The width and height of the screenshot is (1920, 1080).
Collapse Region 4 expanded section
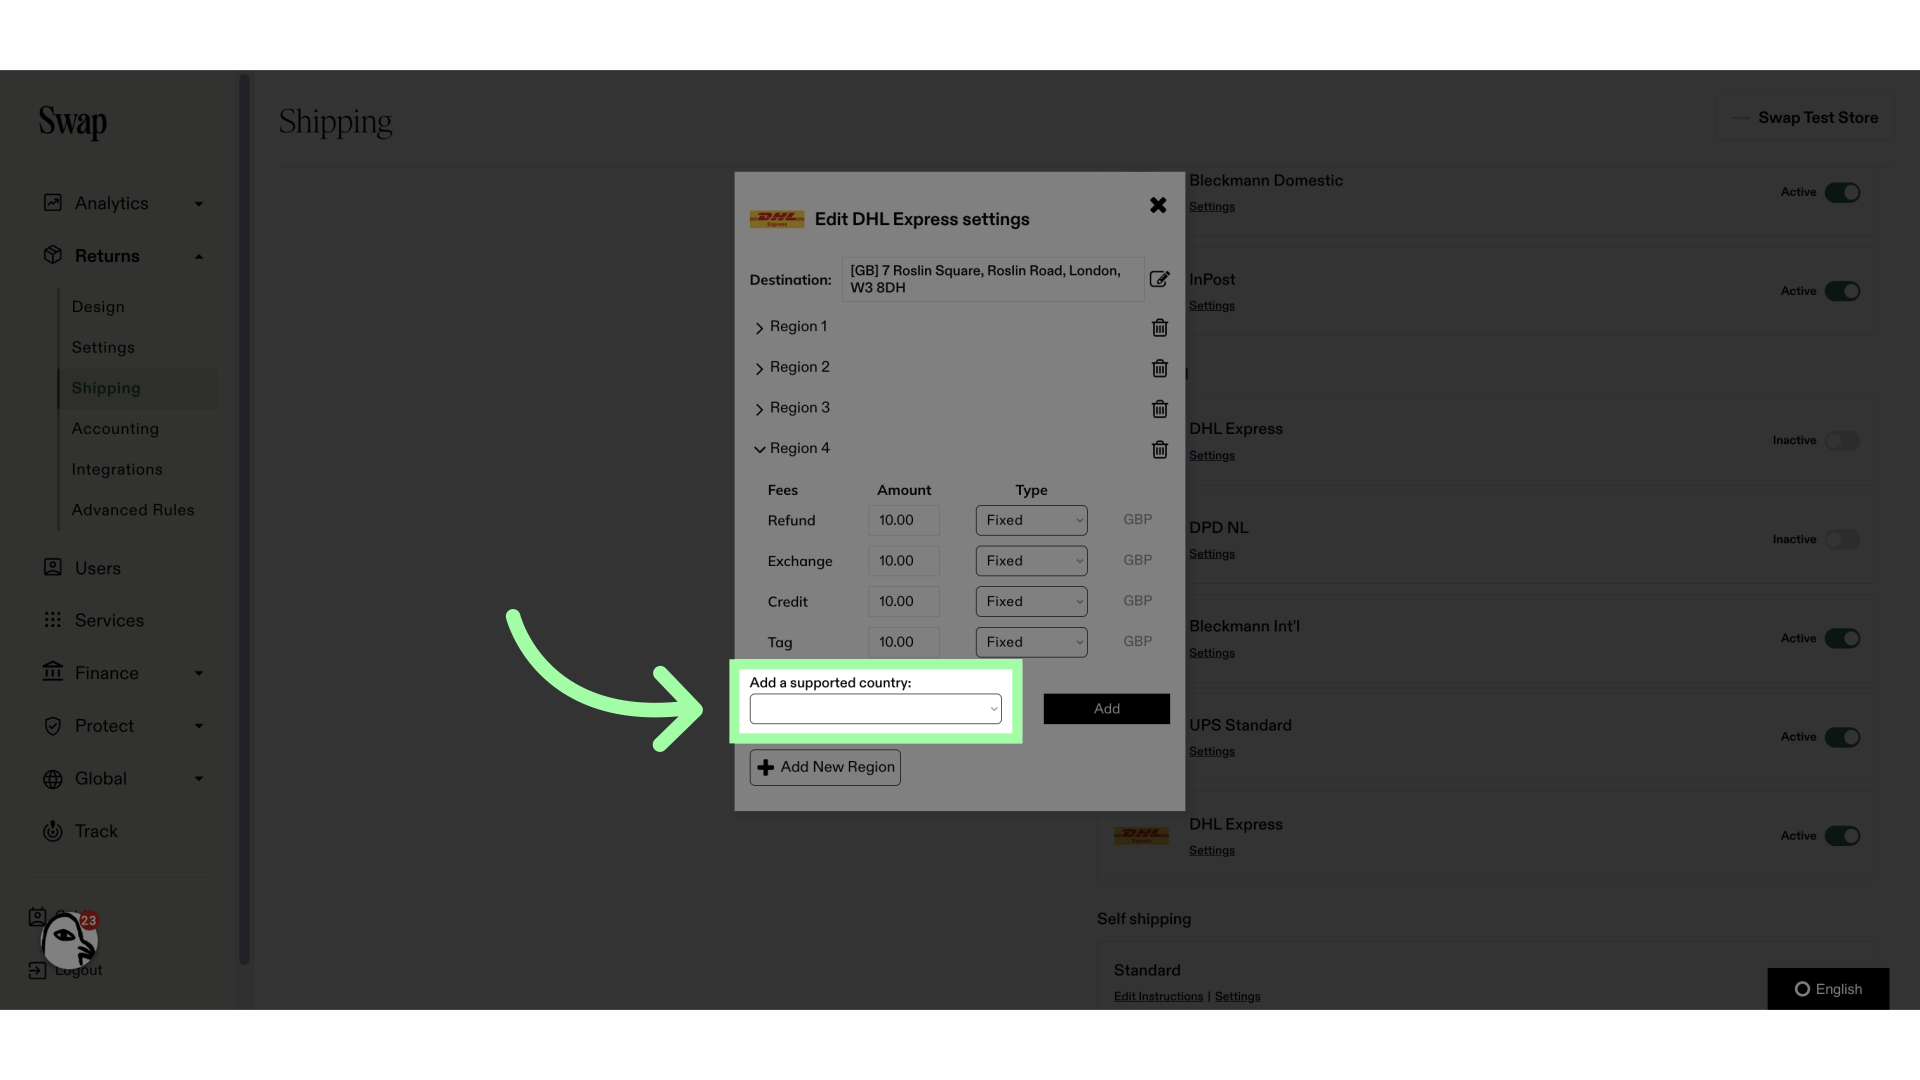[x=758, y=448]
